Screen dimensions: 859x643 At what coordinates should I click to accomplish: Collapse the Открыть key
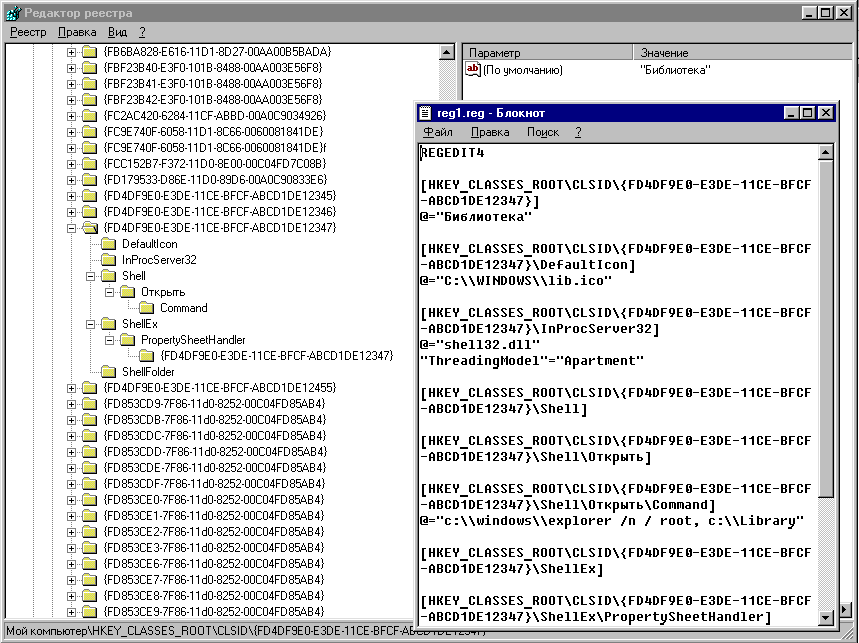pyautogui.click(x=110, y=292)
